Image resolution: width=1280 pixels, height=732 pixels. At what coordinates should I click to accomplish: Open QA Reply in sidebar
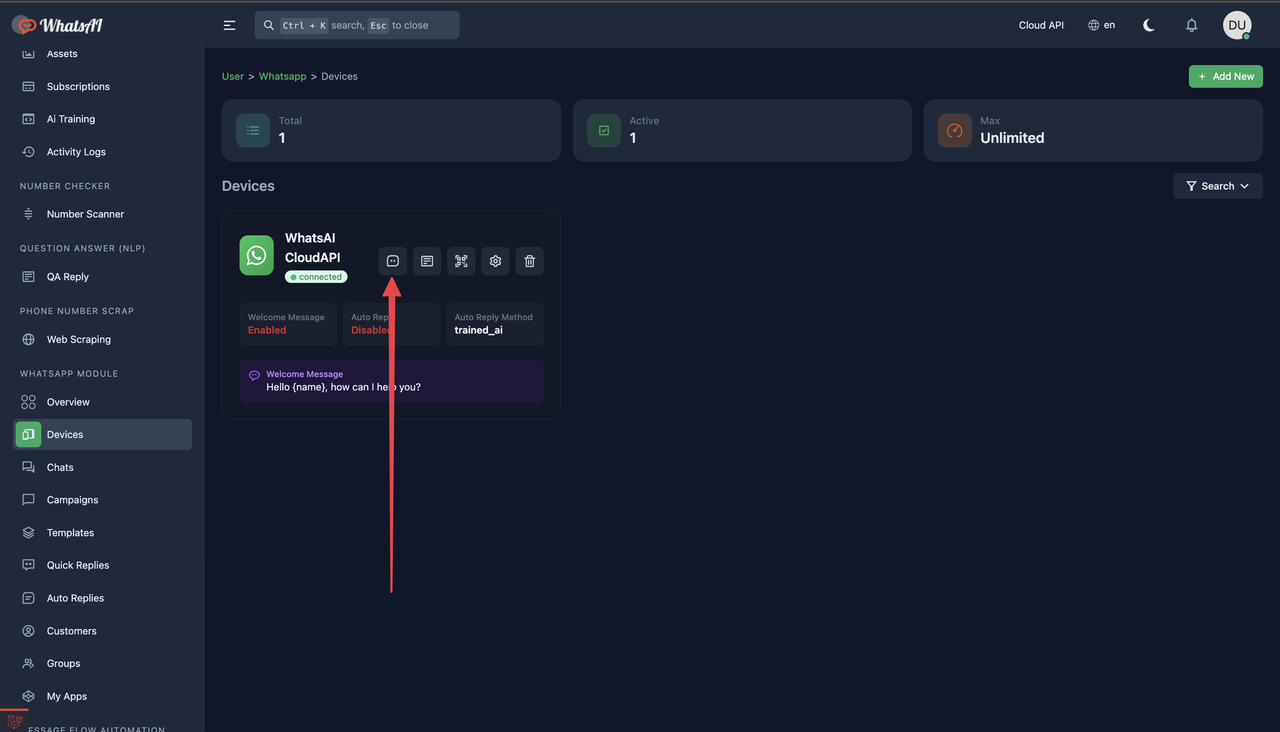tap(102, 277)
